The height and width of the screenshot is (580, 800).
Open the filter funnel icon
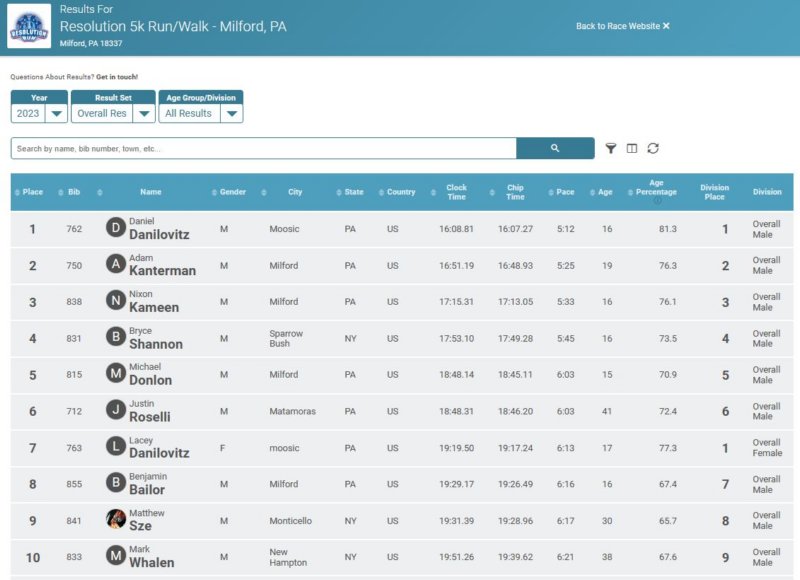(x=611, y=148)
